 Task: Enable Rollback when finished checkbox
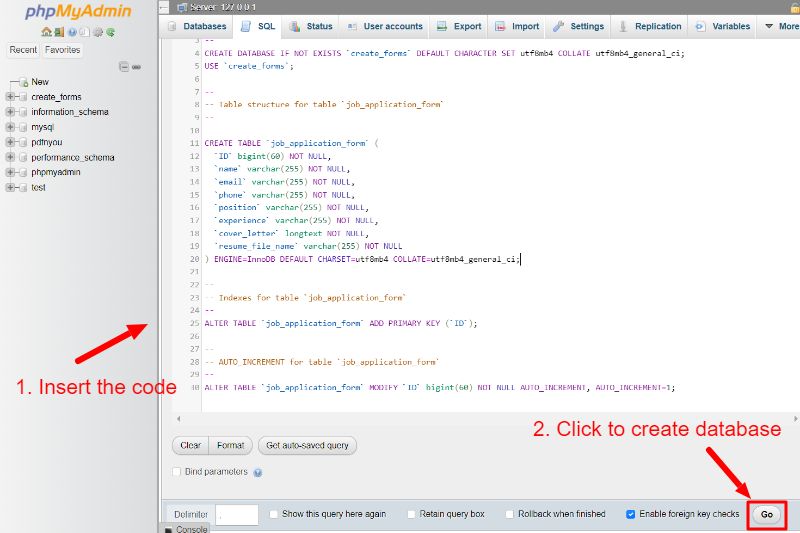pyautogui.click(x=509, y=514)
